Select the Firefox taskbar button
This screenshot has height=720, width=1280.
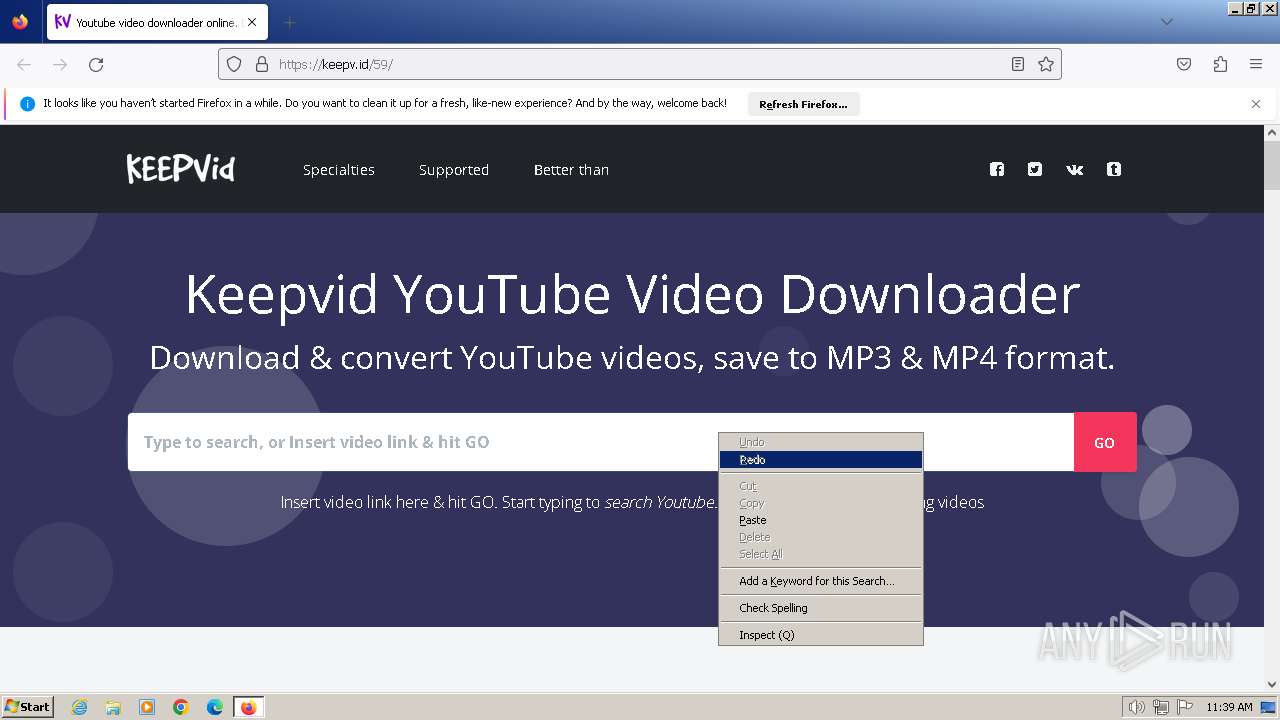[248, 707]
